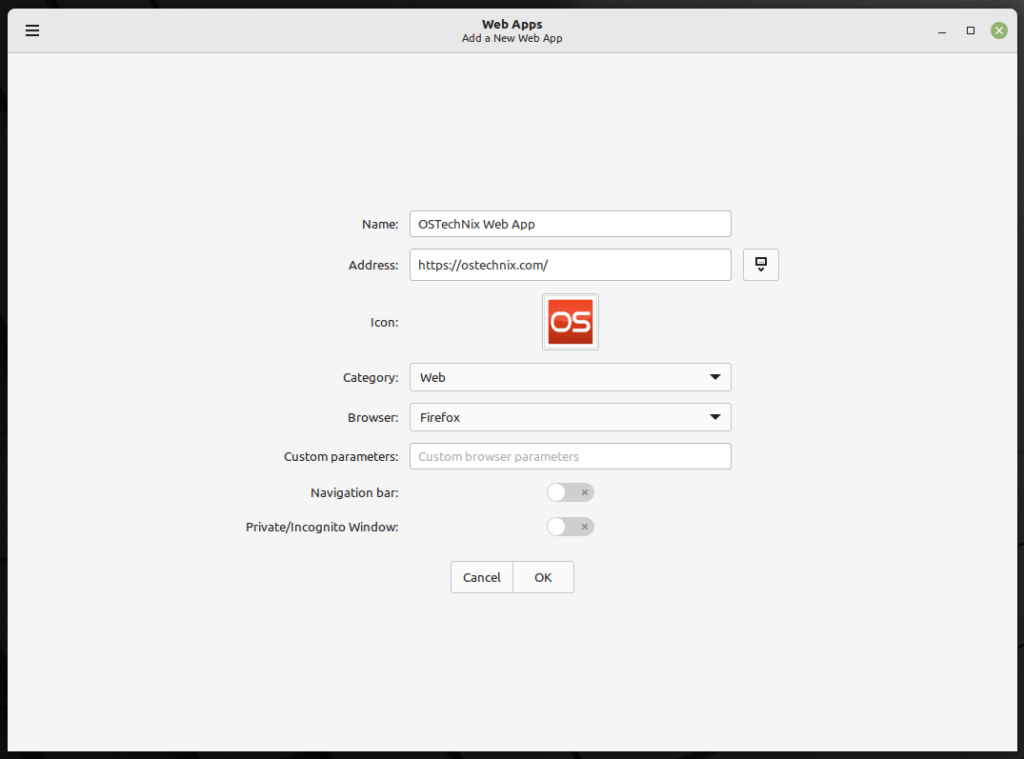Change the web app icon thumbnail

tap(570, 322)
